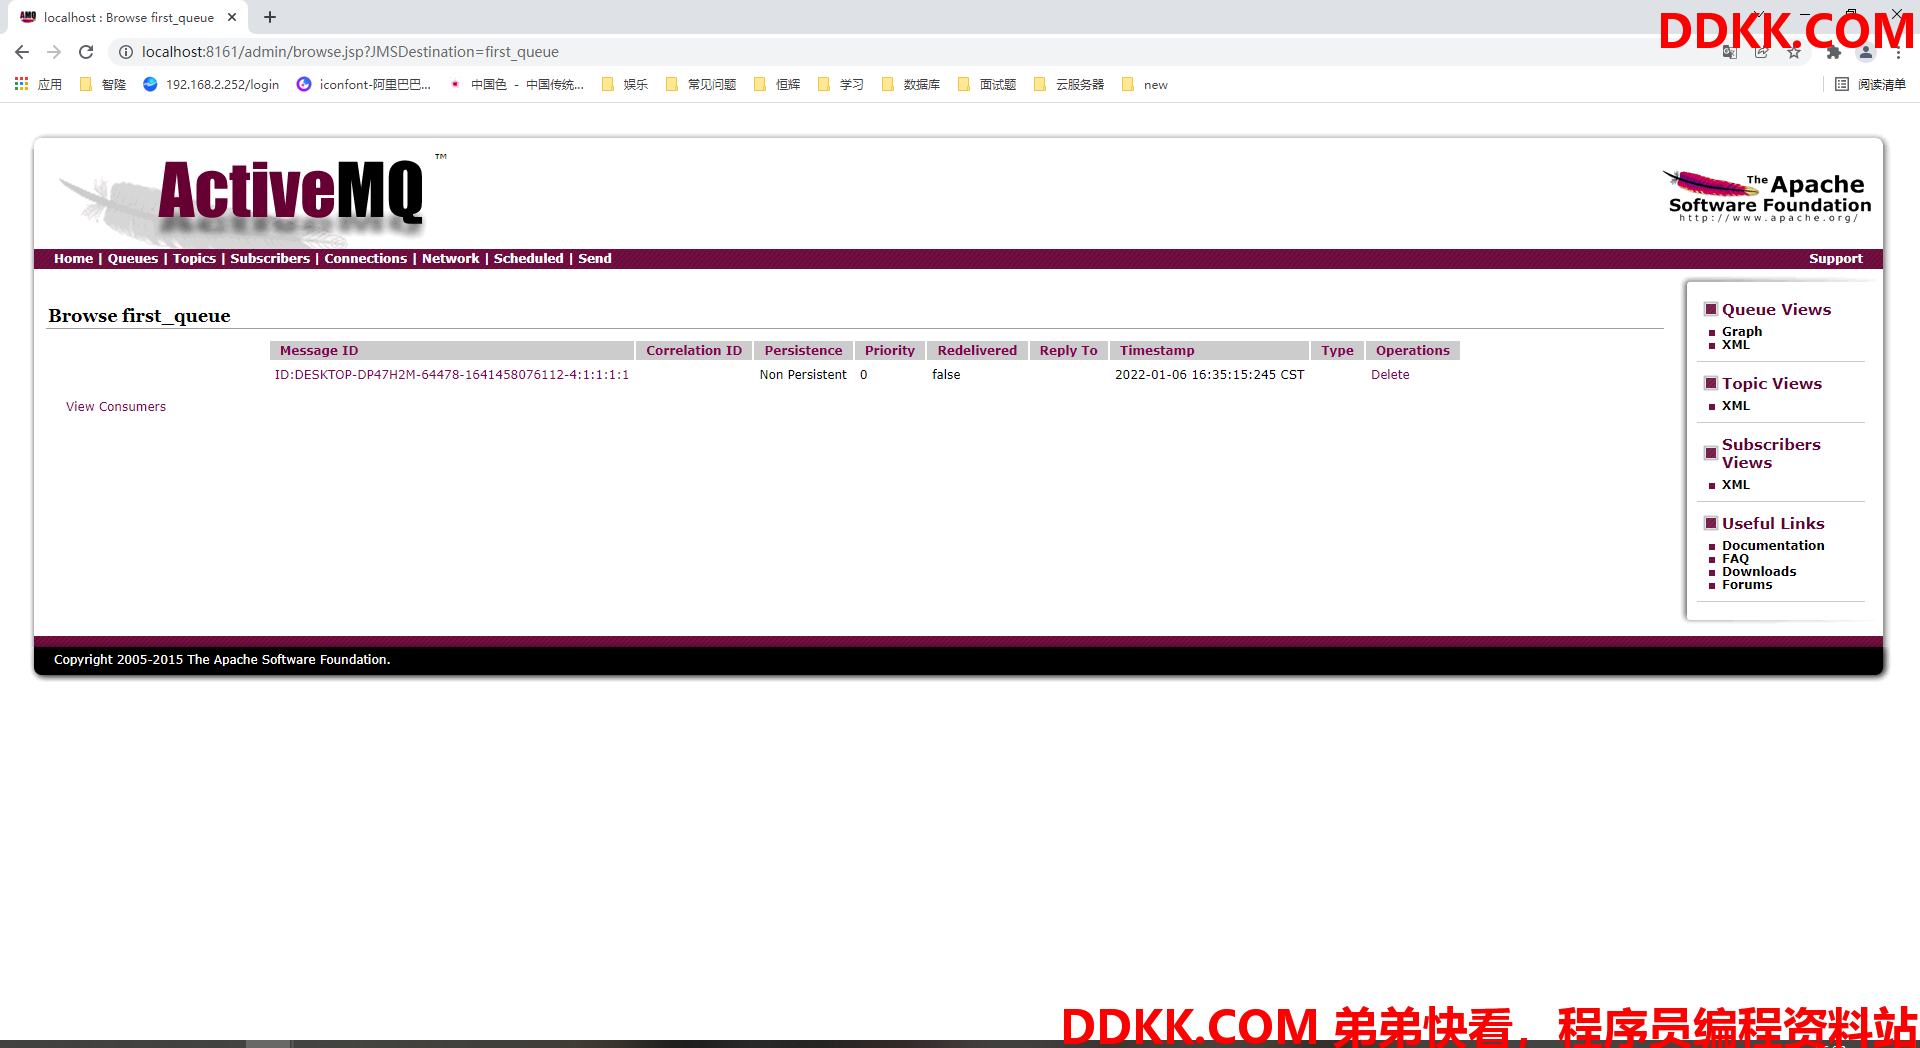Open the XML link under Topic Views
The image size is (1920, 1048).
pos(1736,406)
